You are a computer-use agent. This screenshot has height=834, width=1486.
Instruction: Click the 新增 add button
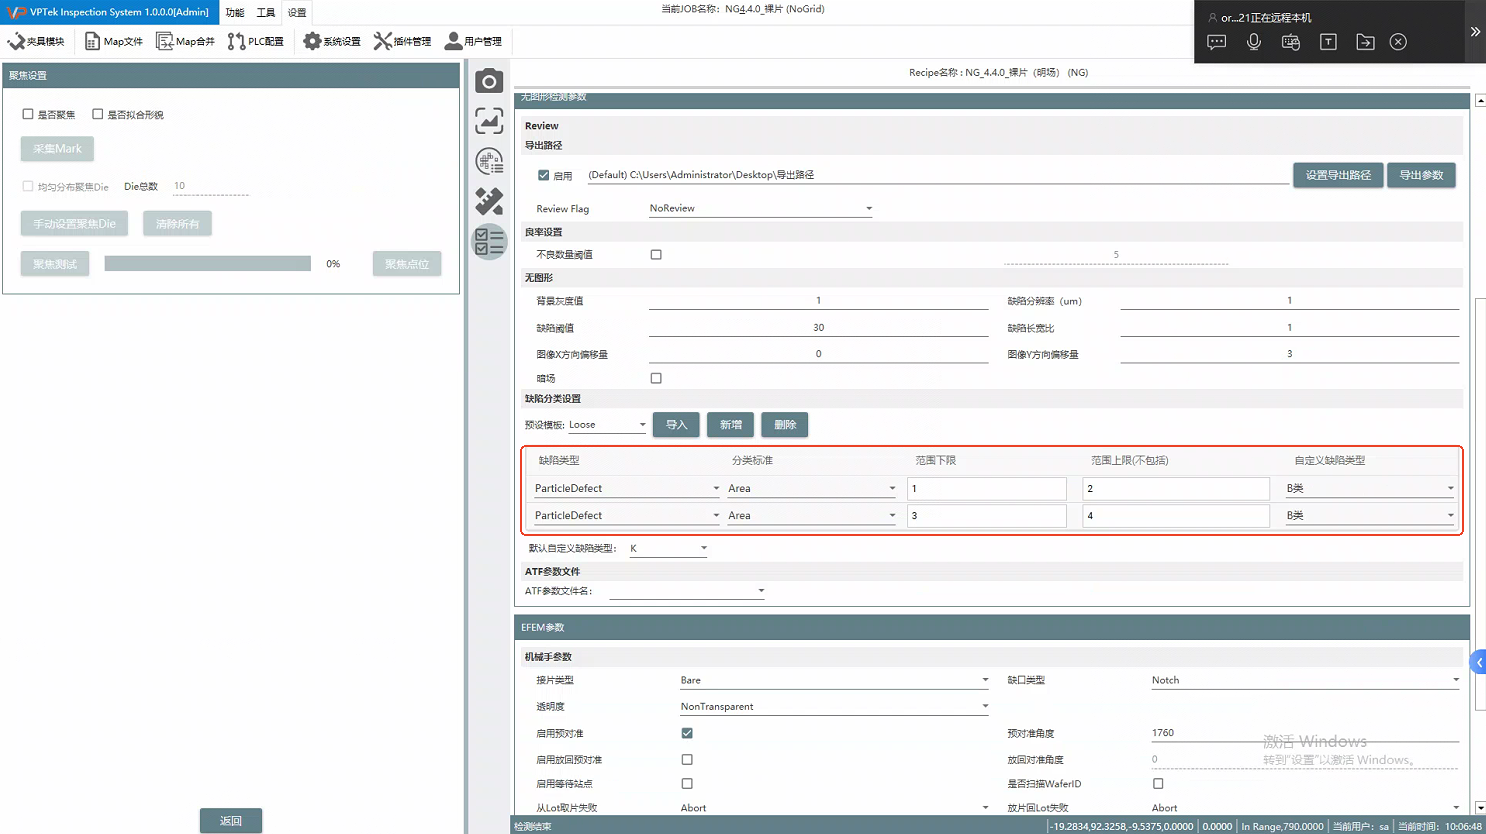[x=731, y=425]
